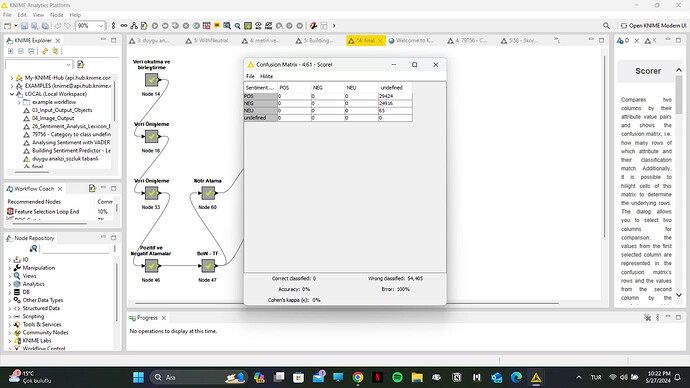Select Node 16 Veri Önişleme node

pos(151,136)
